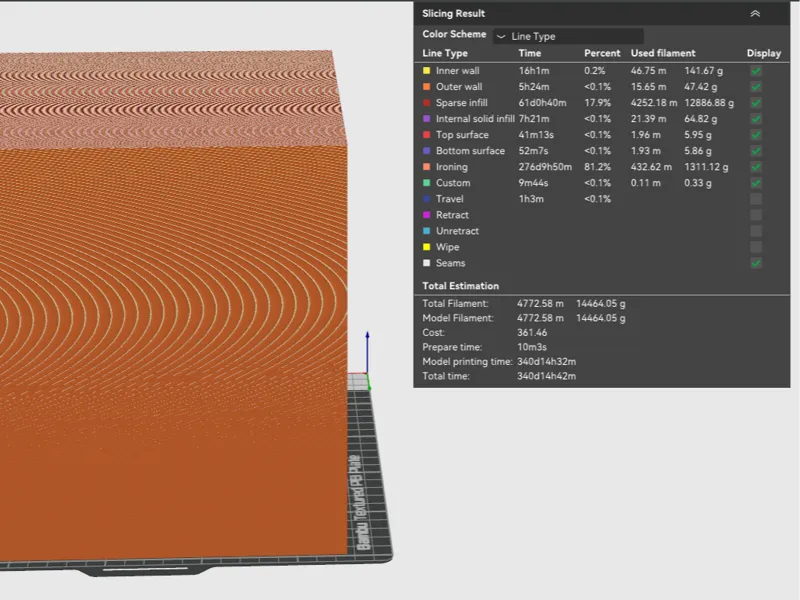Click the Ironing color swatch
This screenshot has width=800, height=600.
pyautogui.click(x=427, y=167)
